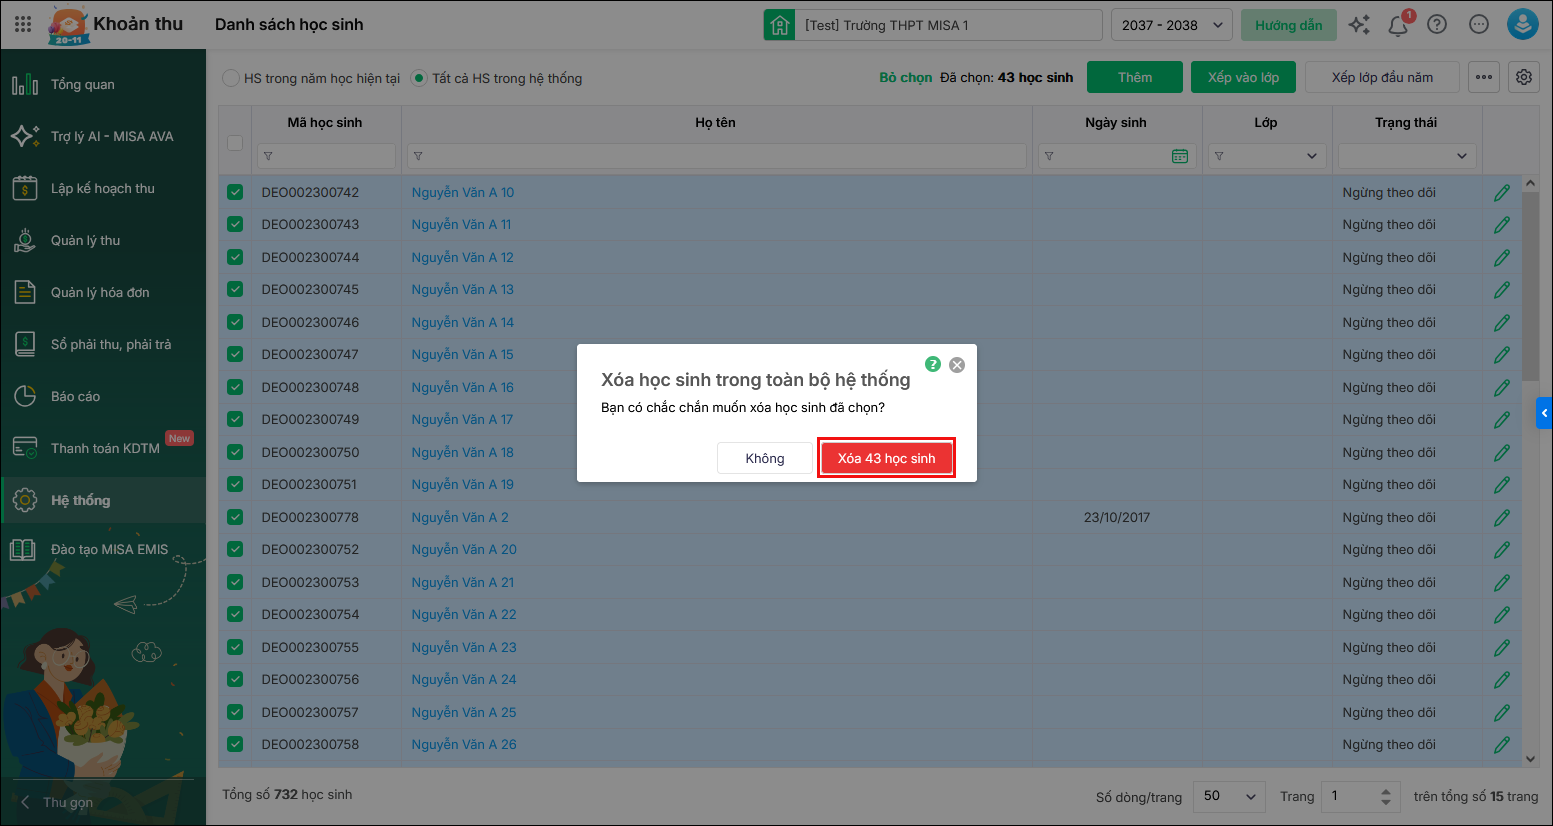
Task: Confirm with 'Xóa 43 học sinh' button
Action: tap(886, 458)
